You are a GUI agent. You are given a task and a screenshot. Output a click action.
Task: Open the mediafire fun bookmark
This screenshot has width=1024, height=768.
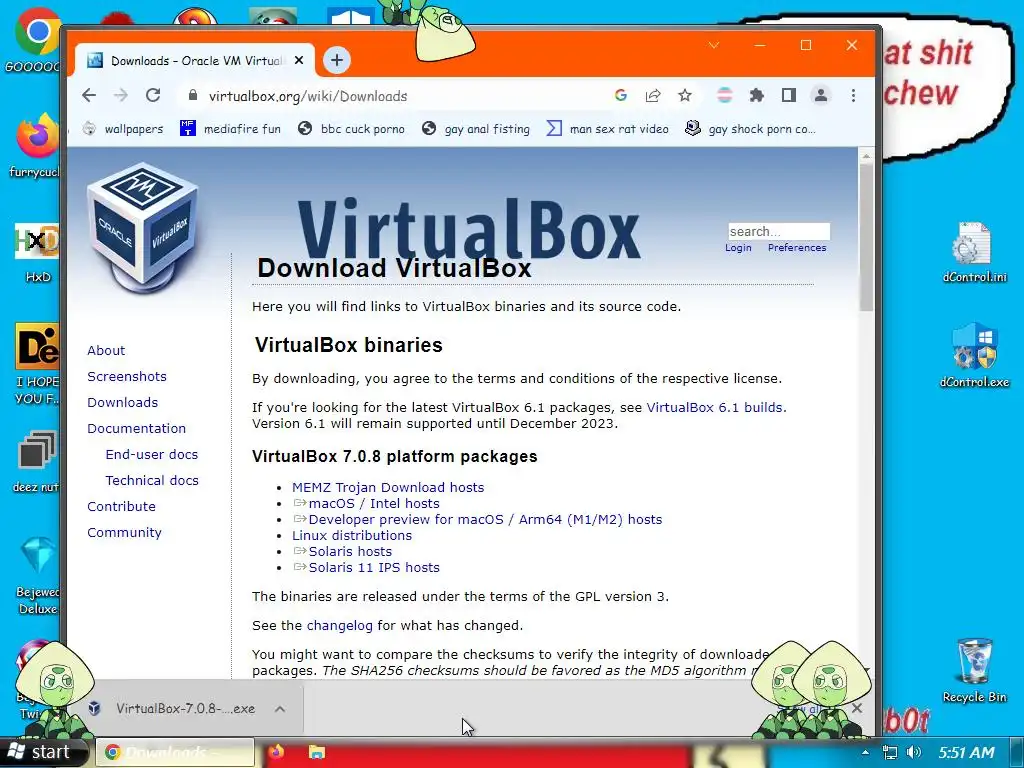(x=230, y=129)
